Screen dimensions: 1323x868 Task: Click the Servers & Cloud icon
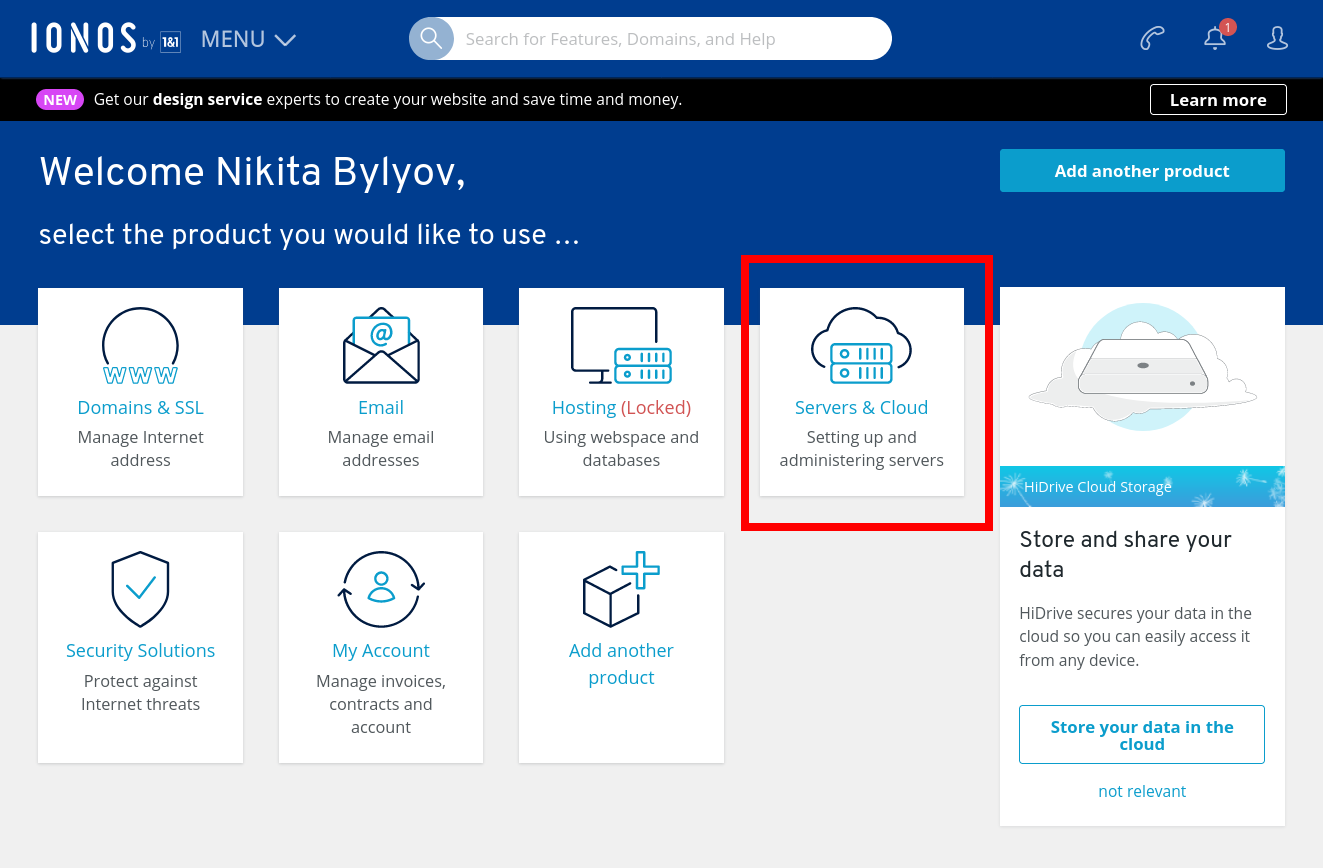tap(861, 346)
